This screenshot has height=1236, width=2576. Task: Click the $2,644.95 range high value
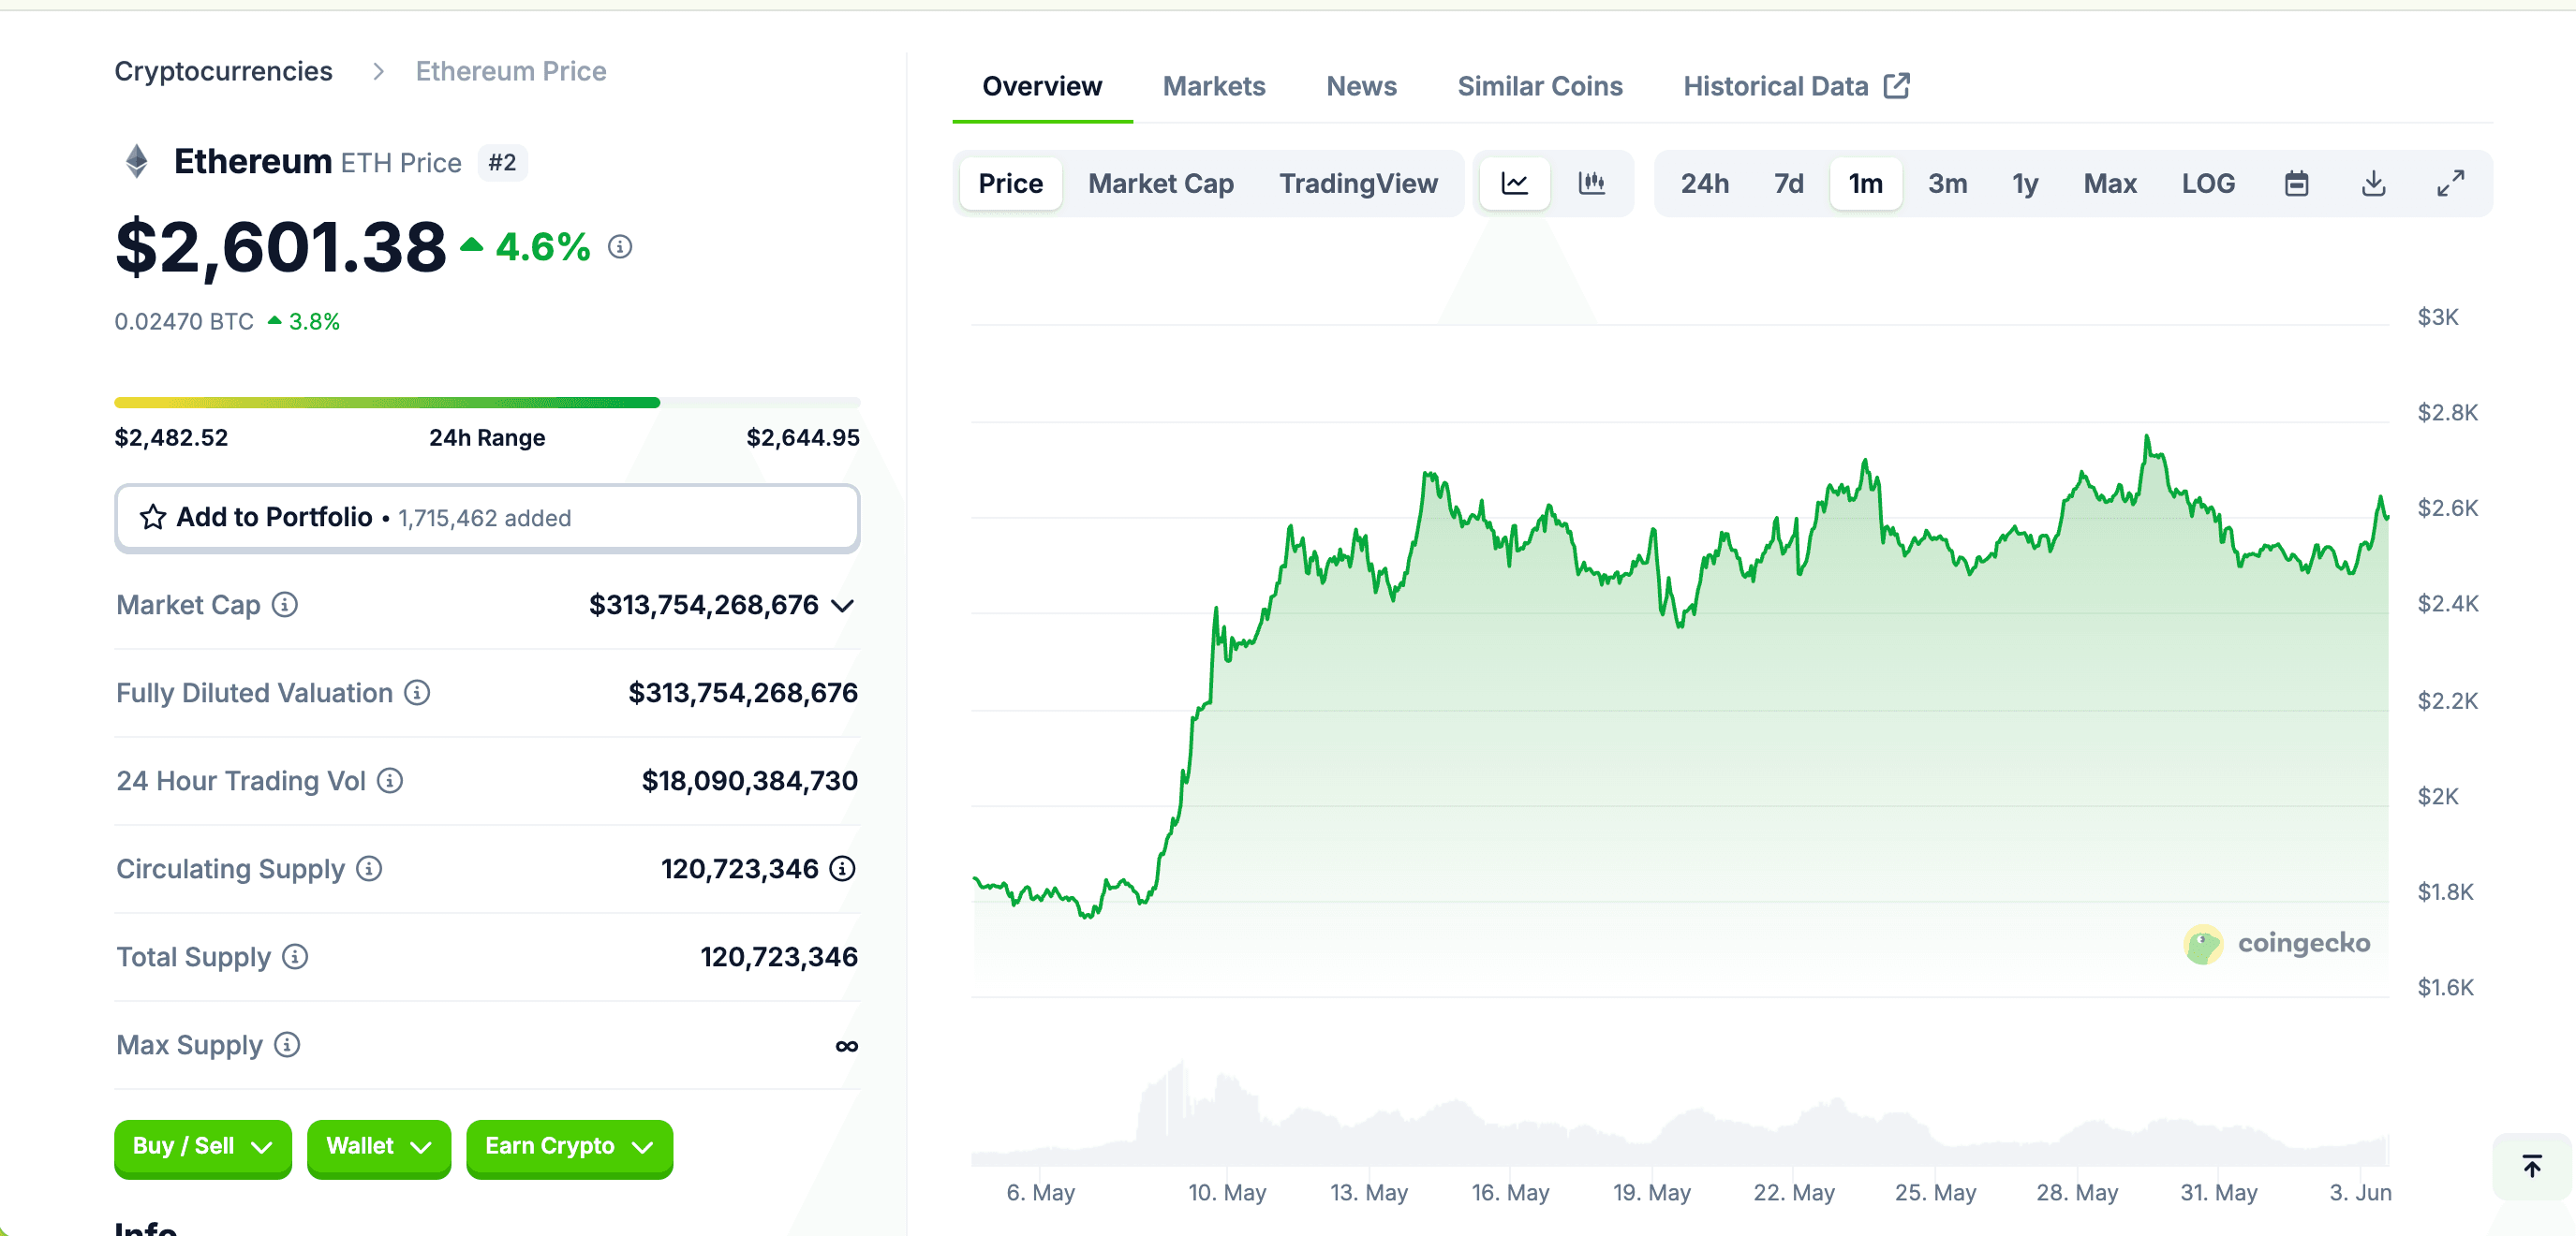coord(803,437)
